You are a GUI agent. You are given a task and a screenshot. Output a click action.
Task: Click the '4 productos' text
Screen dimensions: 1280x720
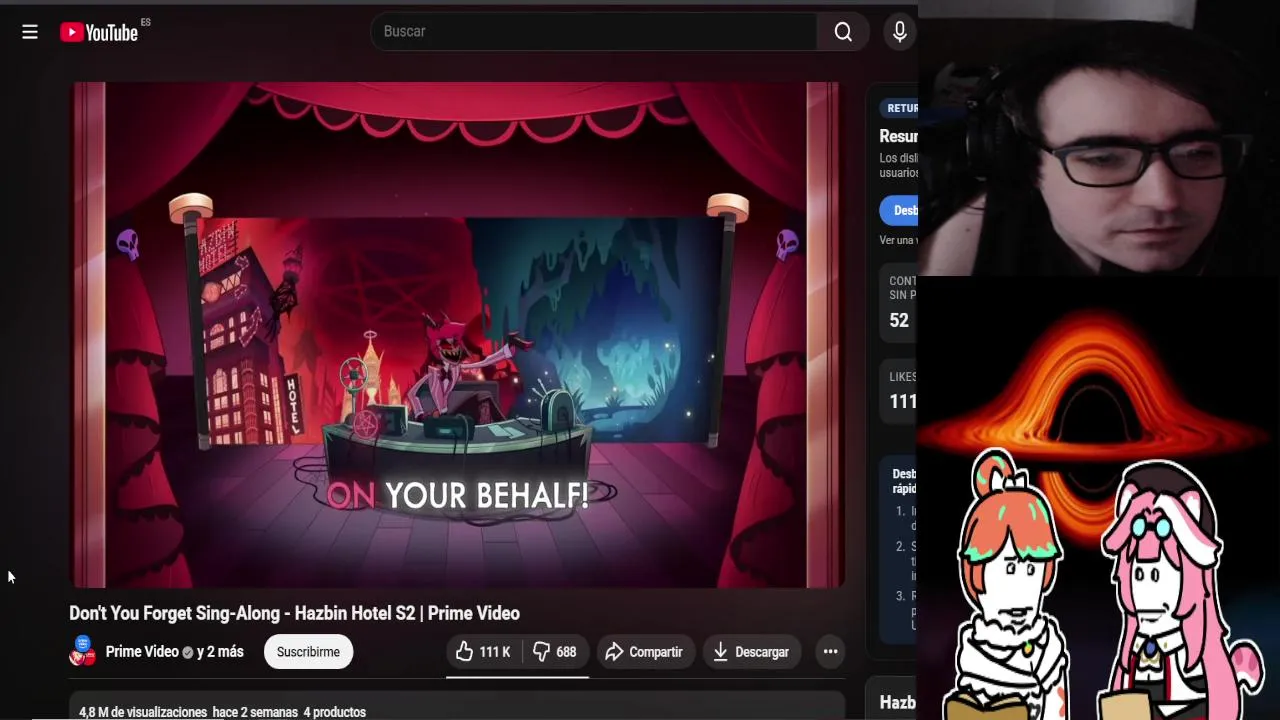(335, 712)
